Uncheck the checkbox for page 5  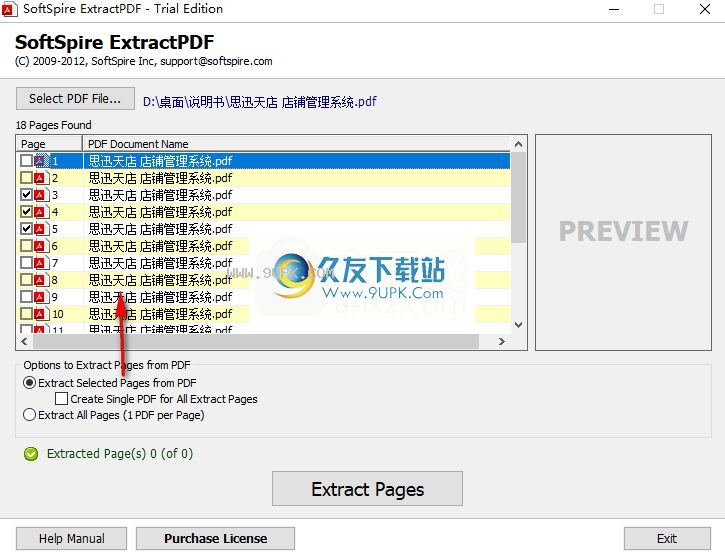(x=26, y=229)
